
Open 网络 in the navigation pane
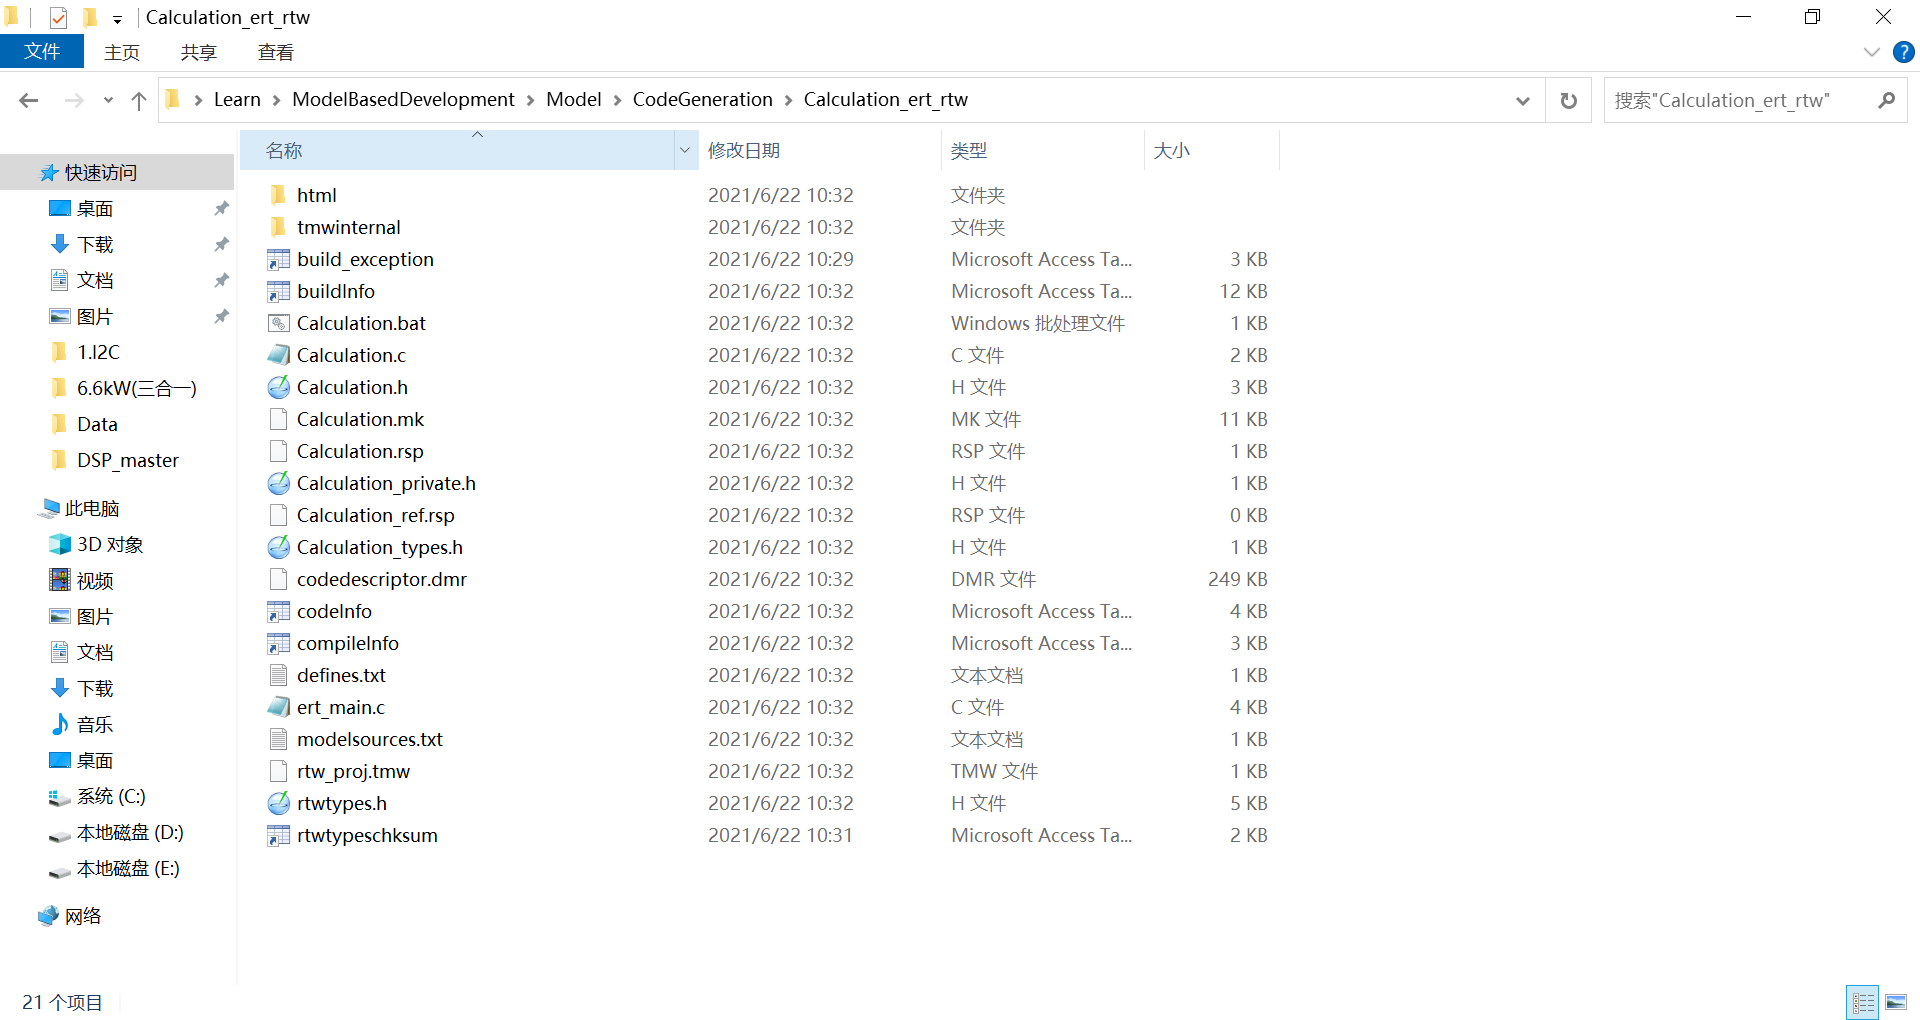83,916
